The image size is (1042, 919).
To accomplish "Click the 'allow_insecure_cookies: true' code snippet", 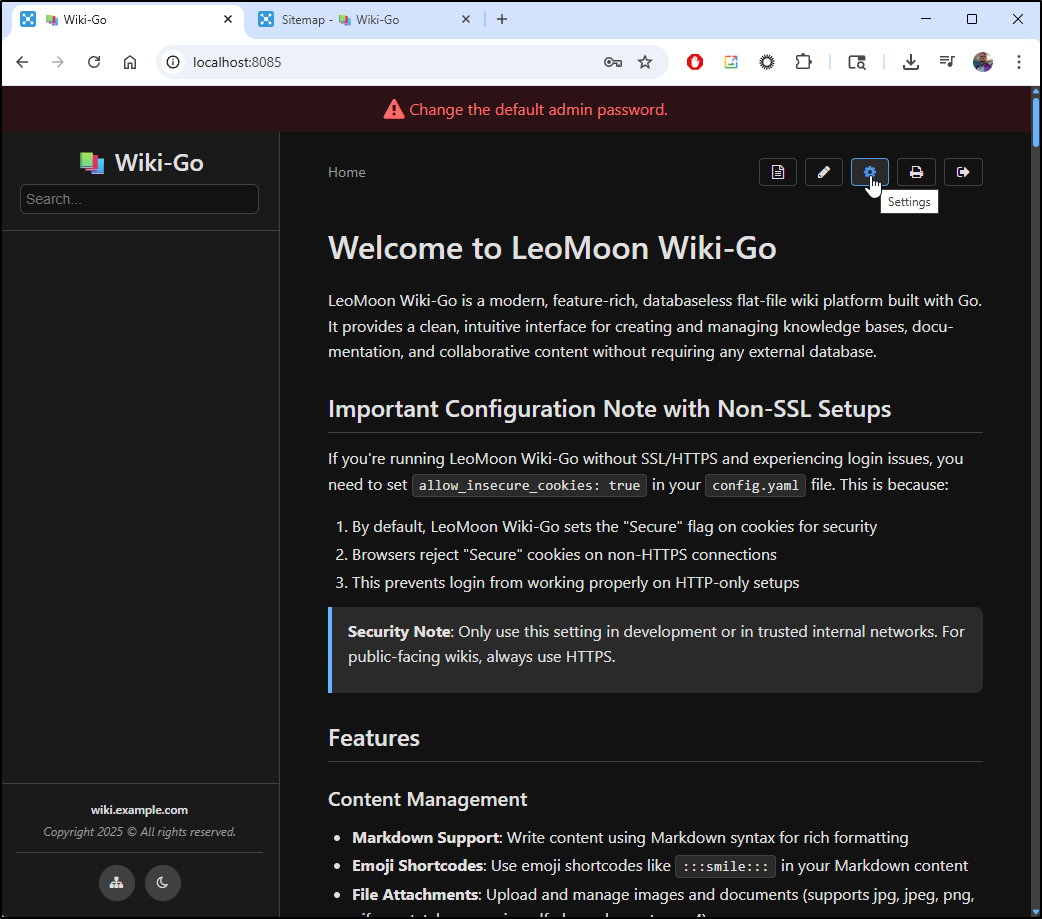I will [x=530, y=486].
